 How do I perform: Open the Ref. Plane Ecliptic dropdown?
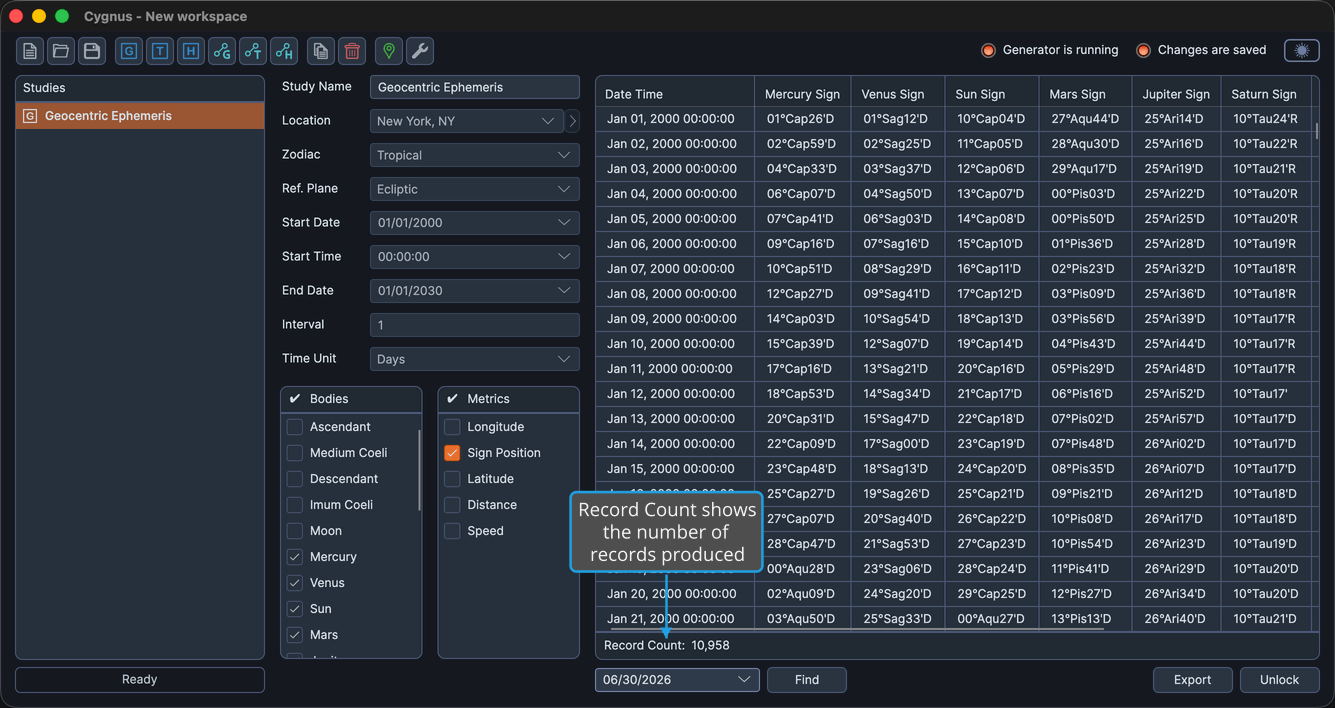pyautogui.click(x=474, y=189)
